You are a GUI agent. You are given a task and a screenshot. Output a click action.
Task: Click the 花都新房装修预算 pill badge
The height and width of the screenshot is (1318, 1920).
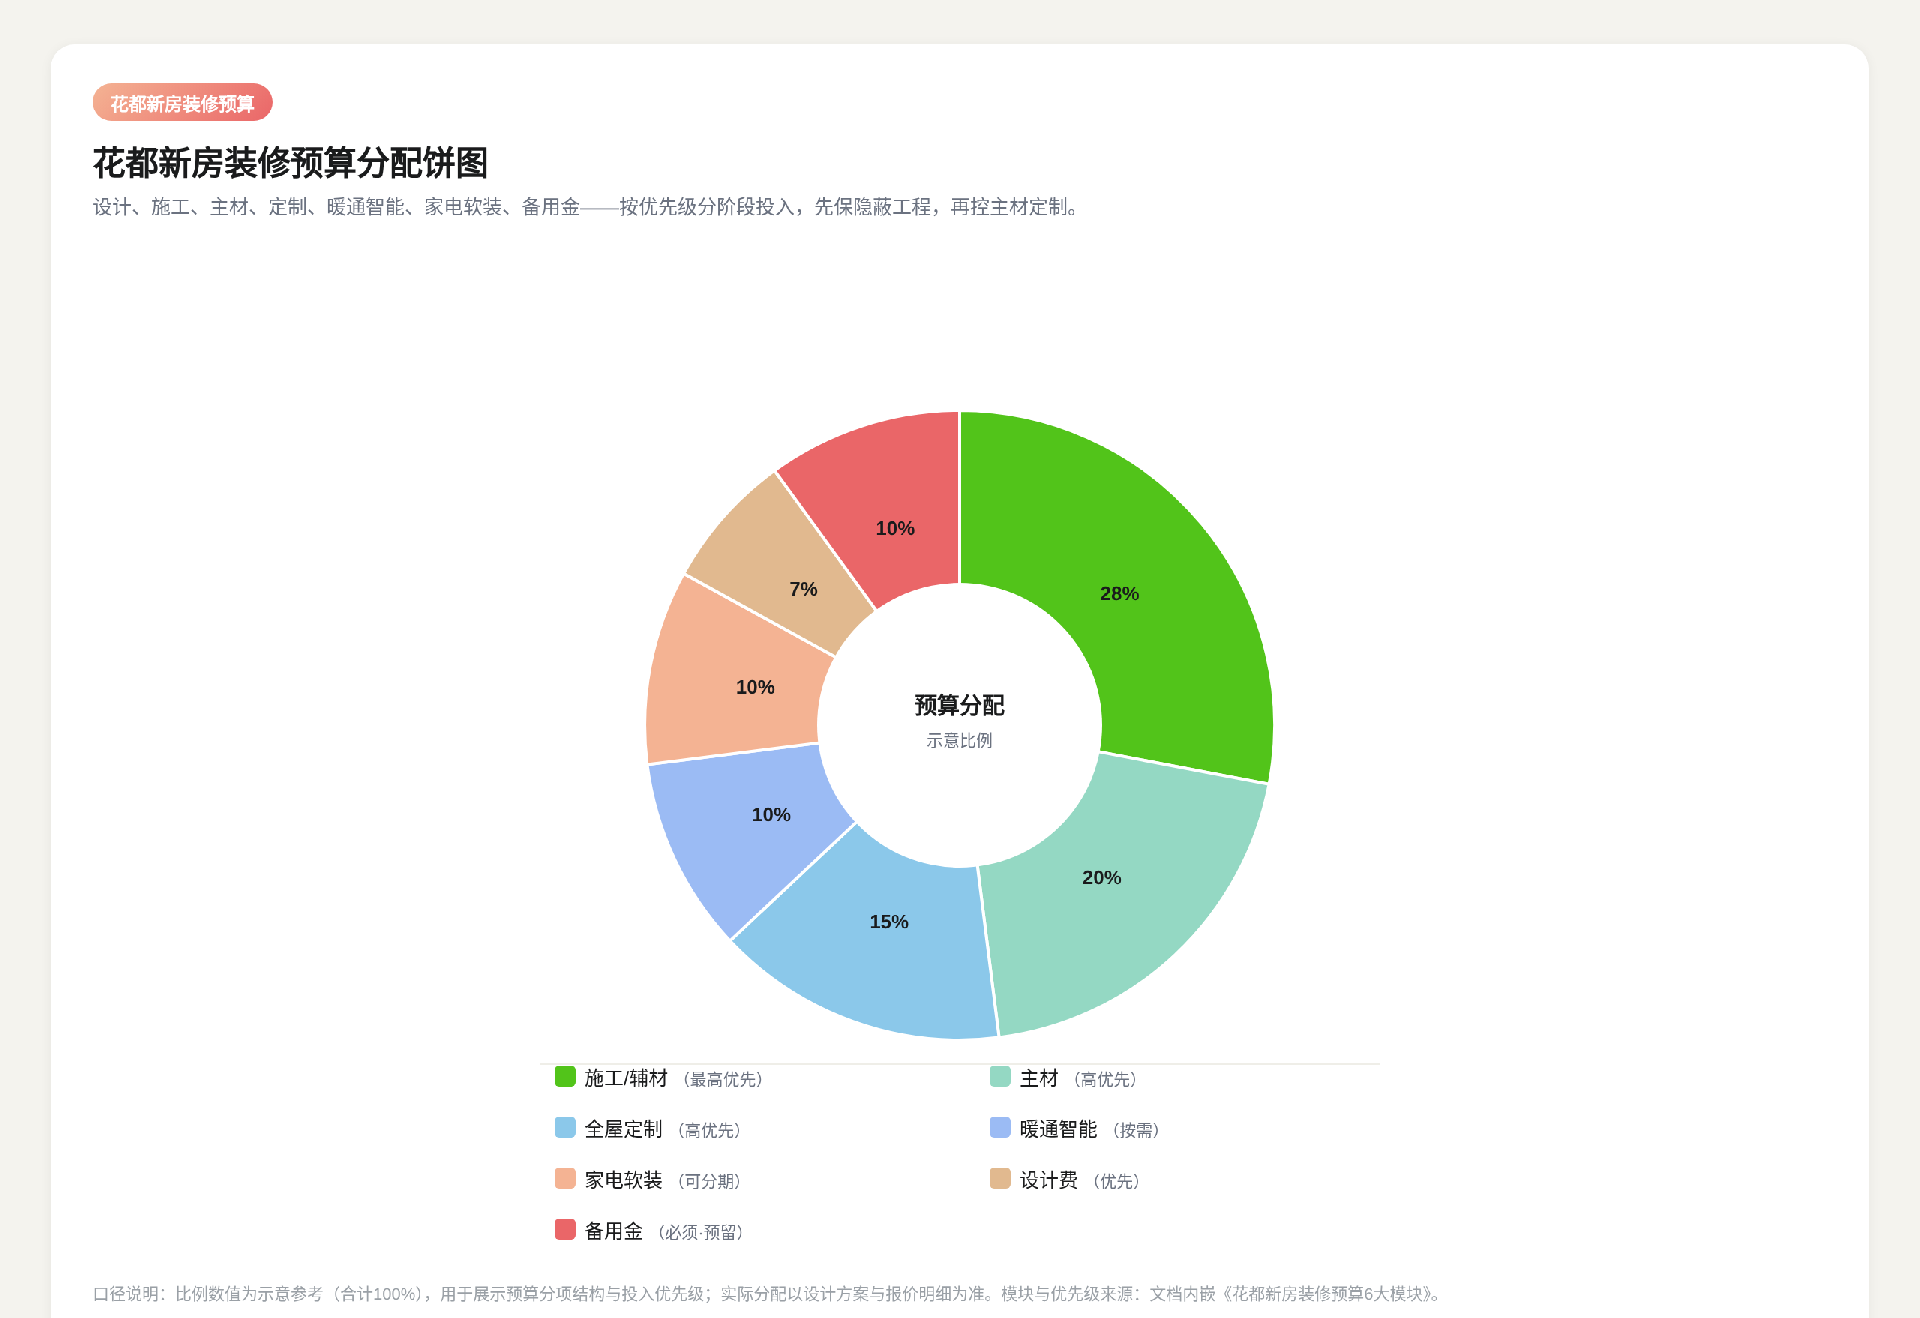[x=182, y=103]
